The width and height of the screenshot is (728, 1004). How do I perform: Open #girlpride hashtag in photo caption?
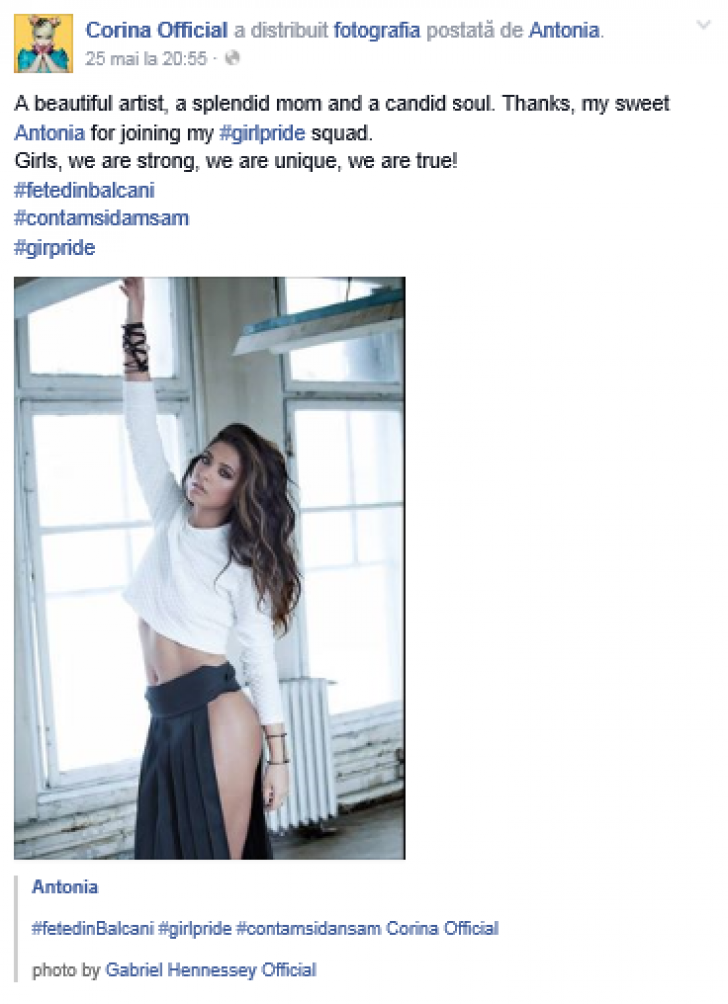click(195, 928)
